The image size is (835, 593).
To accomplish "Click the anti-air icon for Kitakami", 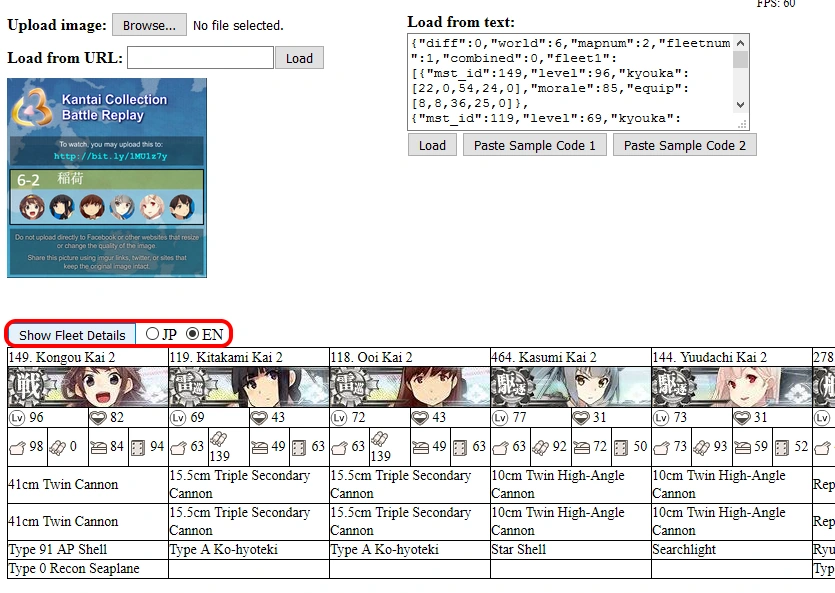I will 259,448.
